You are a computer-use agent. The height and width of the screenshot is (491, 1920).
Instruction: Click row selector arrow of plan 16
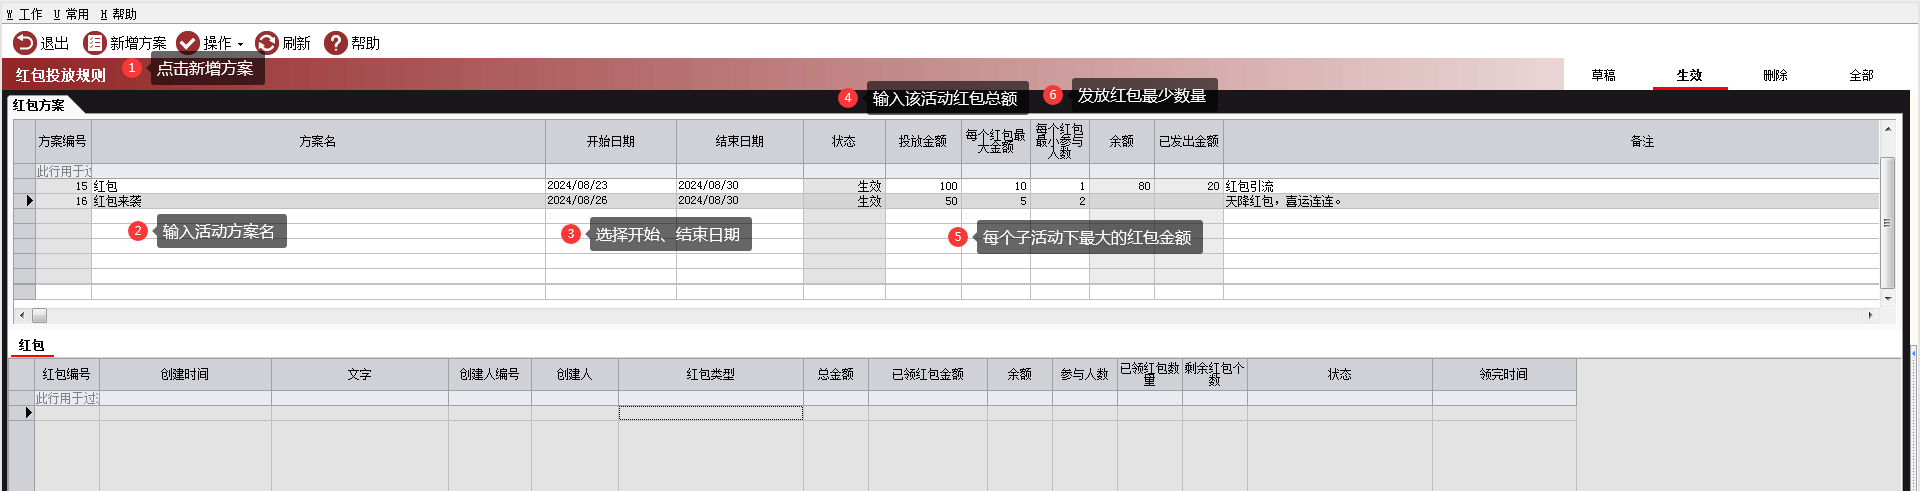[24, 201]
